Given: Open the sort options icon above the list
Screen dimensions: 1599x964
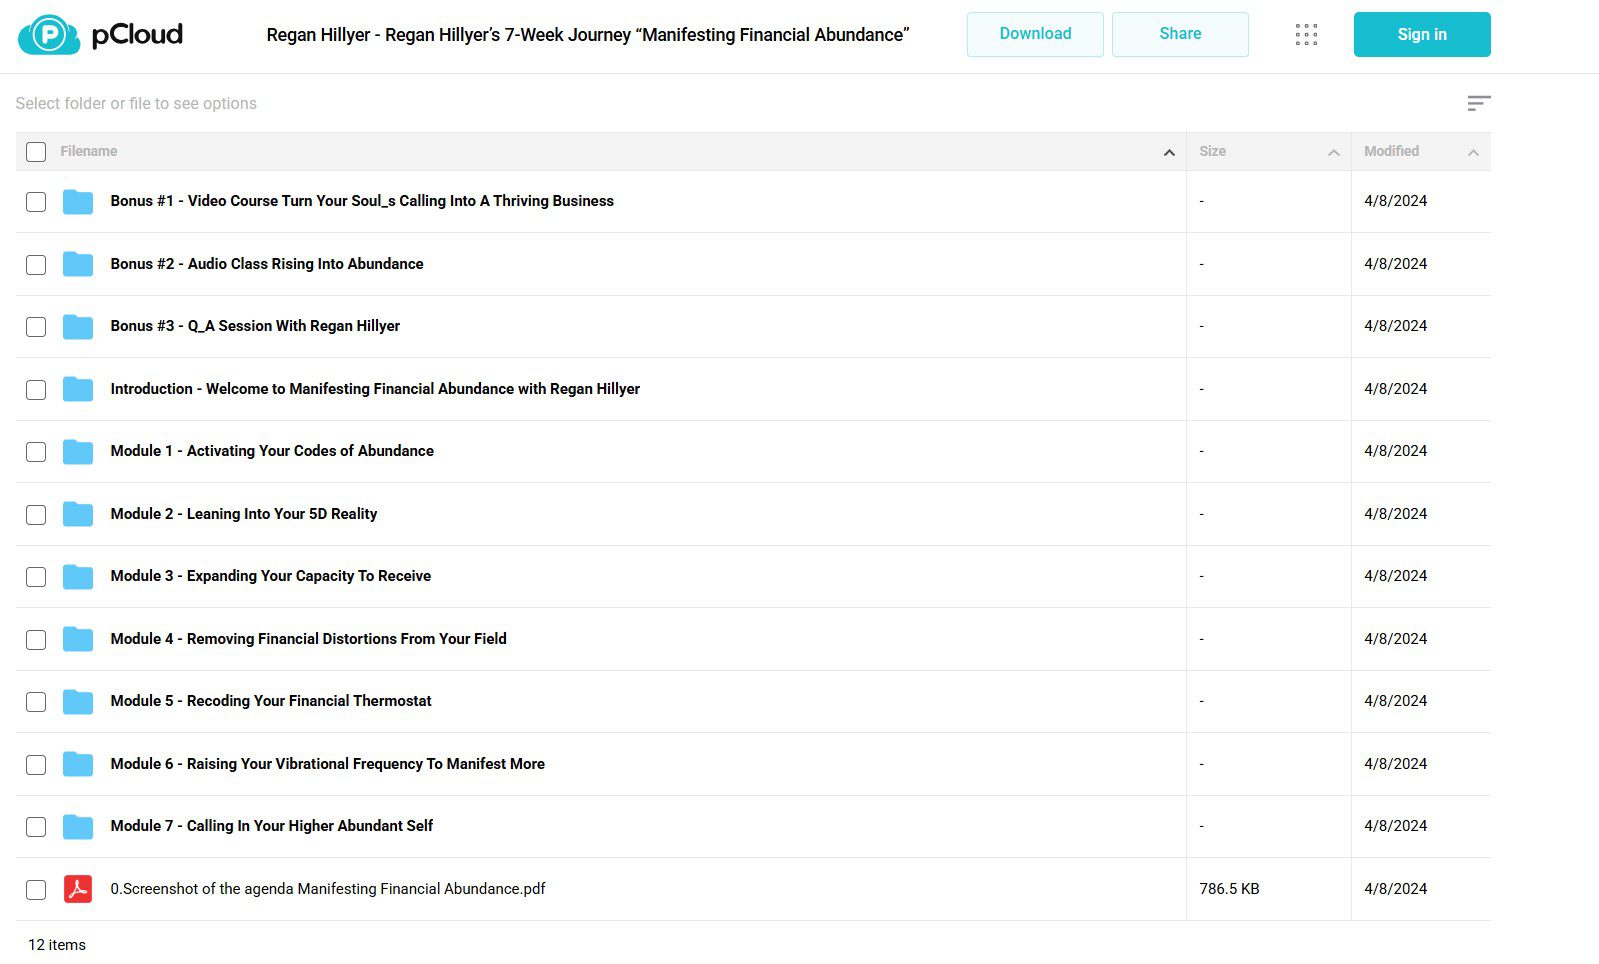Looking at the screenshot, I should coord(1479,103).
